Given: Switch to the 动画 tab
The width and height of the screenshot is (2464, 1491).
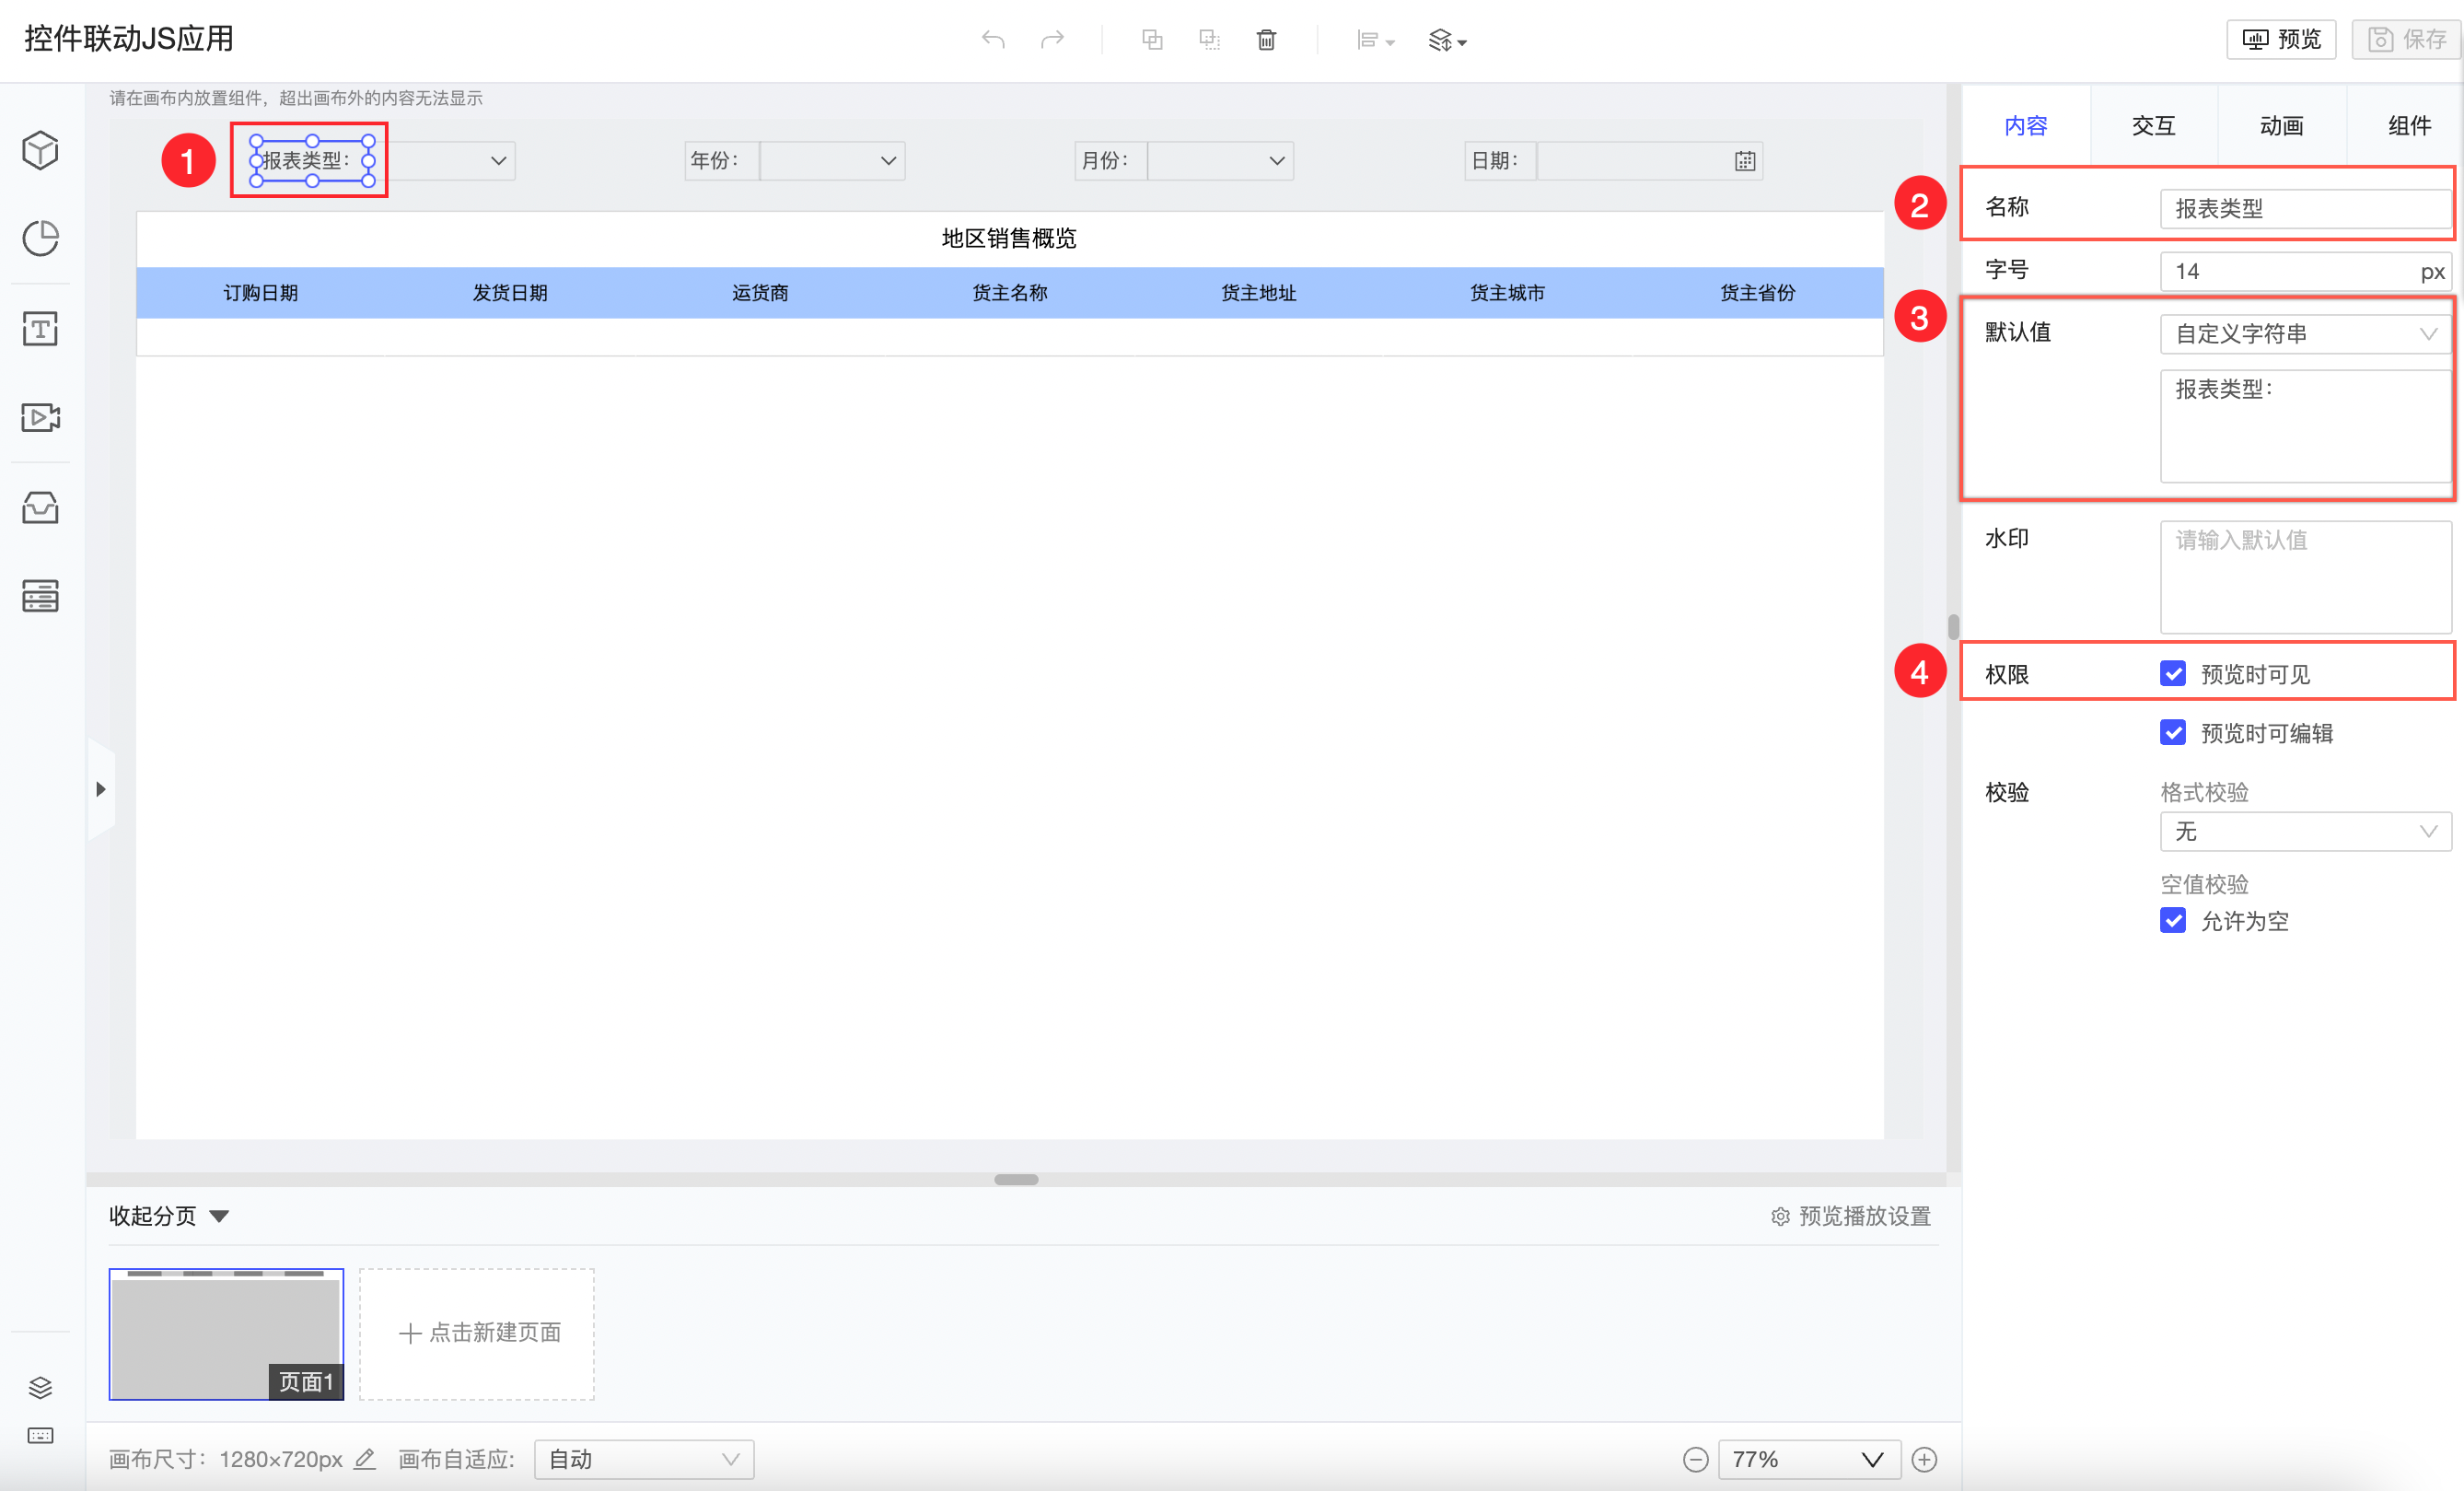Looking at the screenshot, I should tap(2281, 126).
